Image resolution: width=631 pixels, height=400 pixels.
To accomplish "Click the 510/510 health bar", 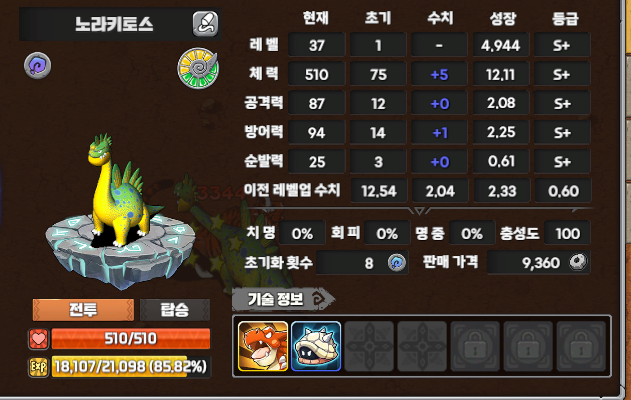I will (131, 339).
